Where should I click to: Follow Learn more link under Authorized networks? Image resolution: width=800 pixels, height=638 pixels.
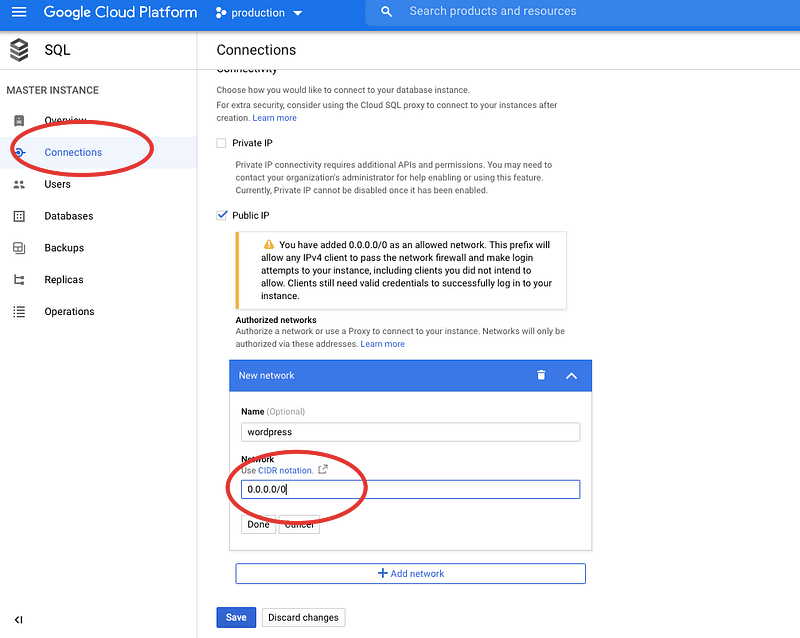(x=382, y=344)
